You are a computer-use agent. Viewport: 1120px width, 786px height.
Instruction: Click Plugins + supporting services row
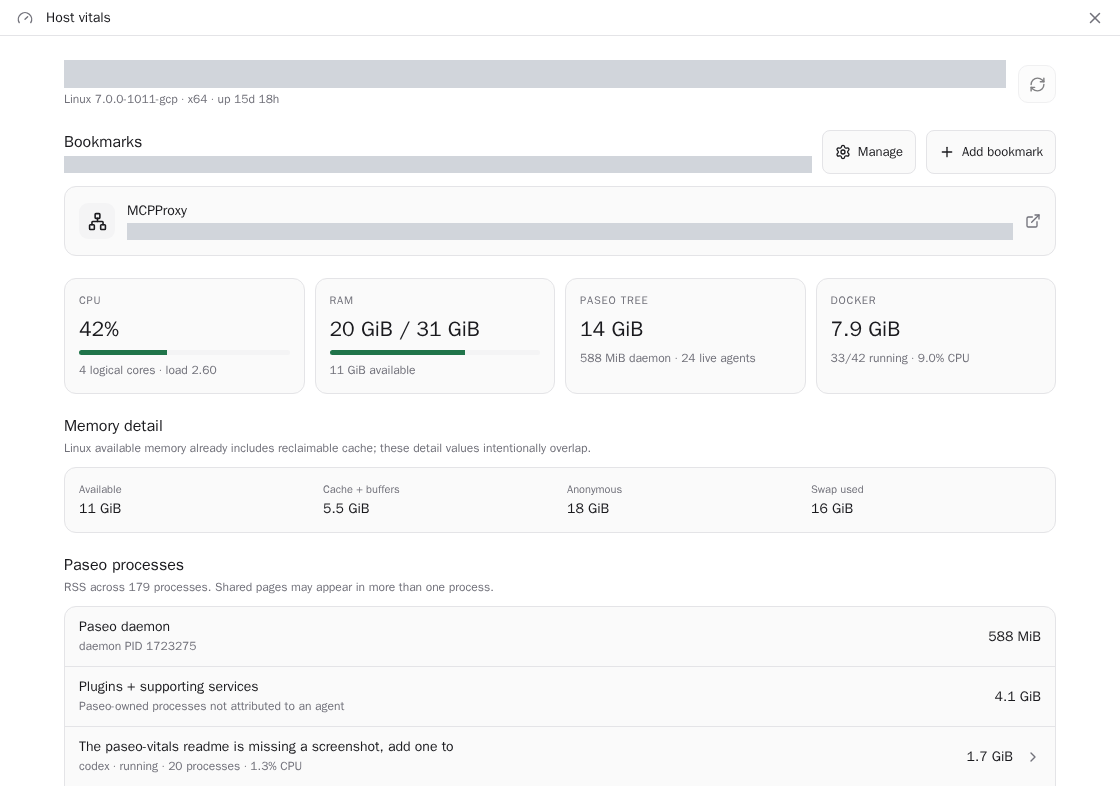[x=560, y=697]
